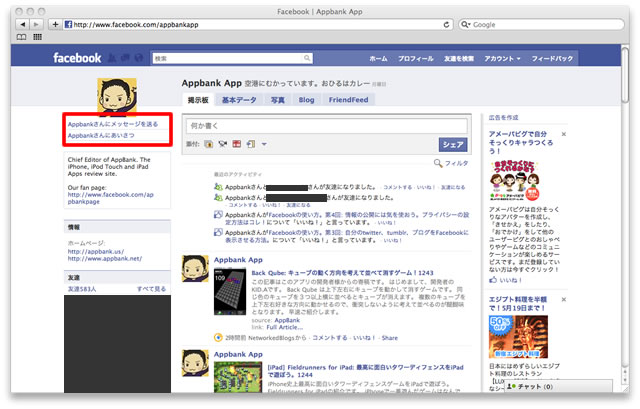
Task: Reload the page using the refresh icon
Action: pyautogui.click(x=446, y=24)
